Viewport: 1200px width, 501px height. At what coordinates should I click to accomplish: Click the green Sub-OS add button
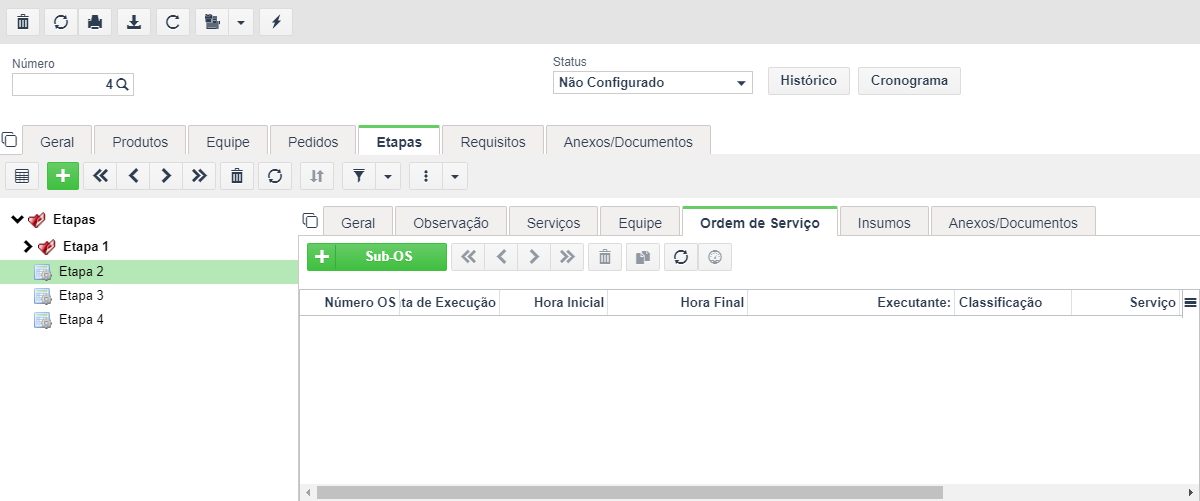[x=377, y=257]
